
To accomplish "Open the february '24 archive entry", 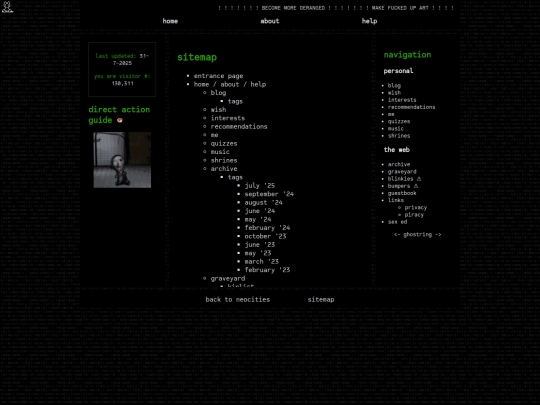I will pos(267,228).
